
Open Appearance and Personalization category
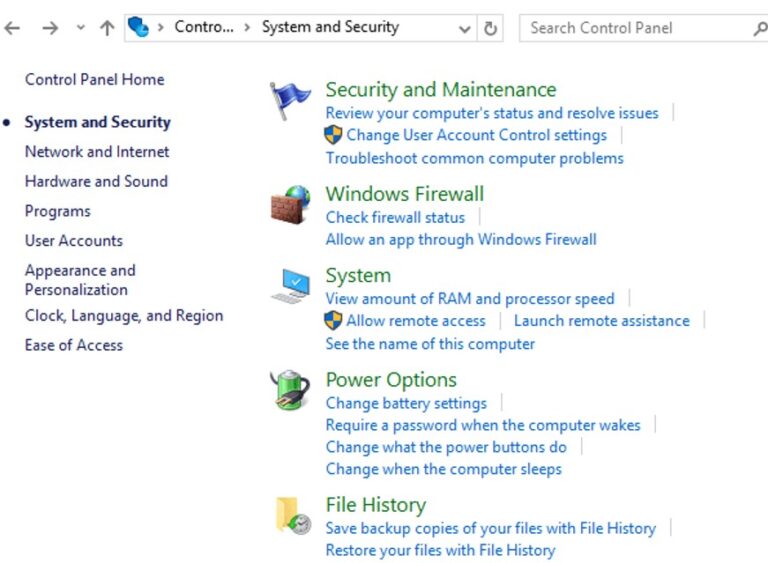pyautogui.click(x=80, y=280)
